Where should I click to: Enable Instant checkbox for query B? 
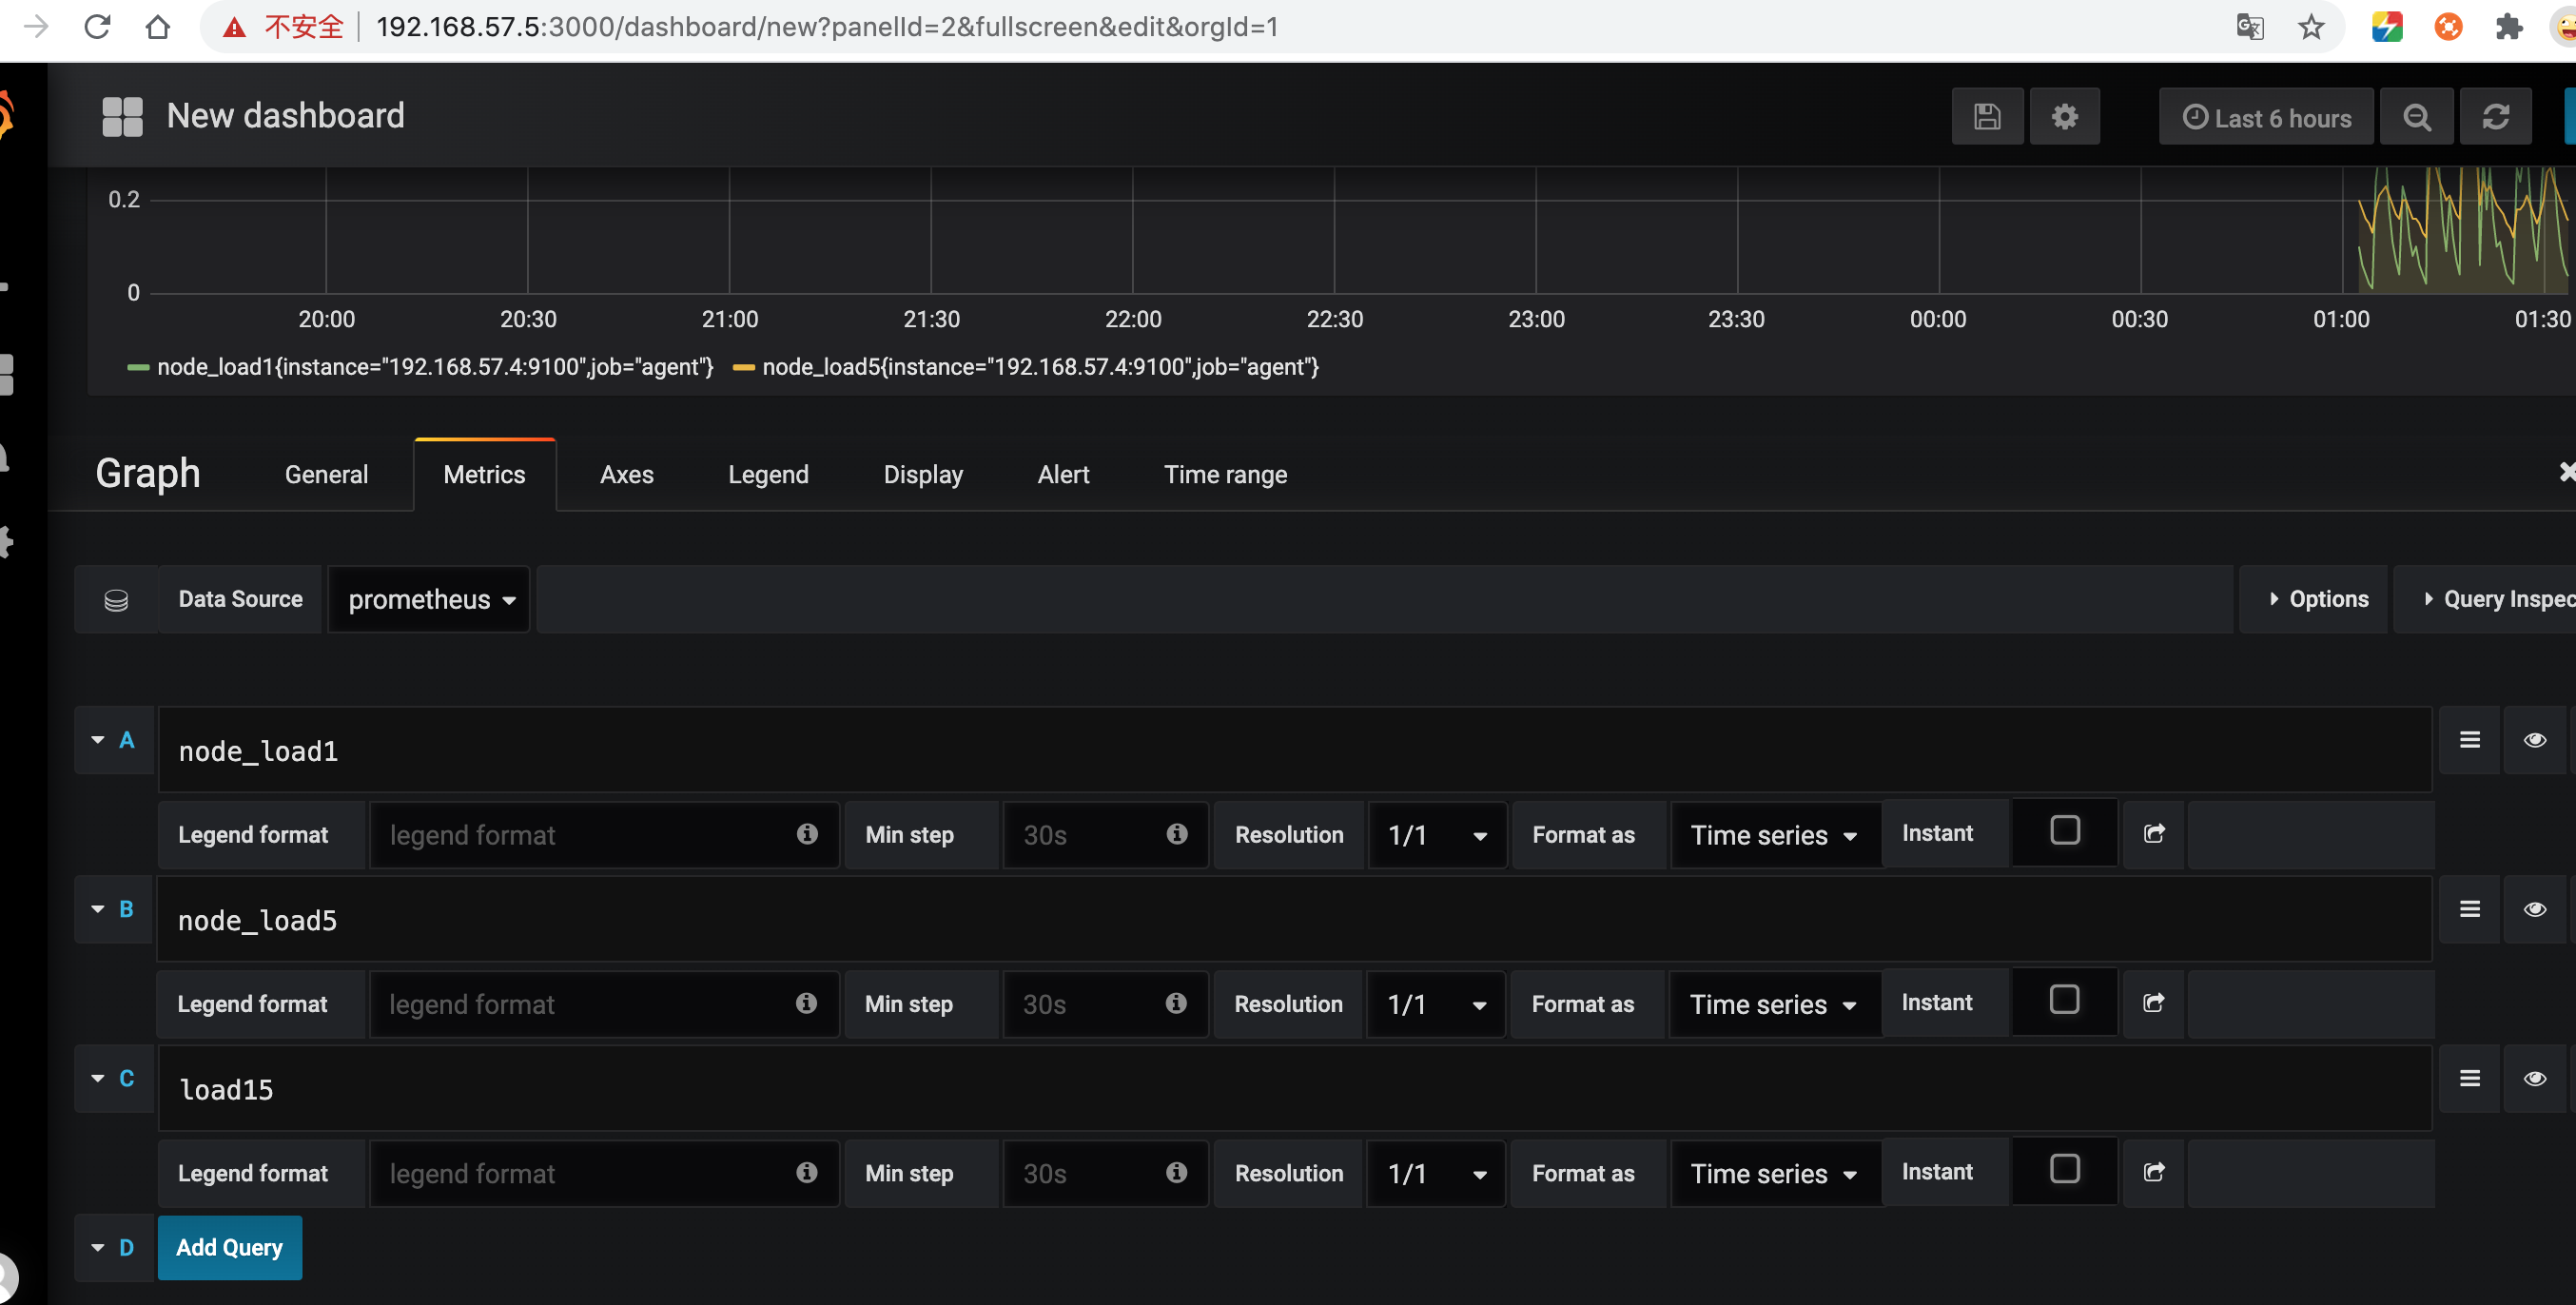pos(2063,999)
